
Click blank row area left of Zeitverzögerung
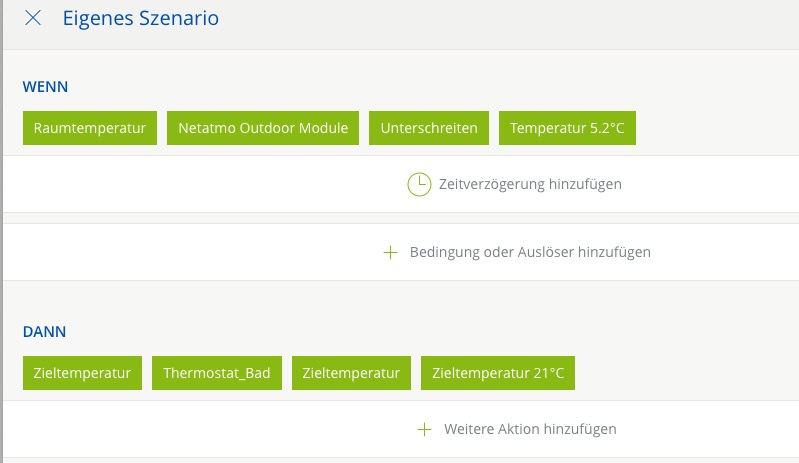[x=200, y=184]
